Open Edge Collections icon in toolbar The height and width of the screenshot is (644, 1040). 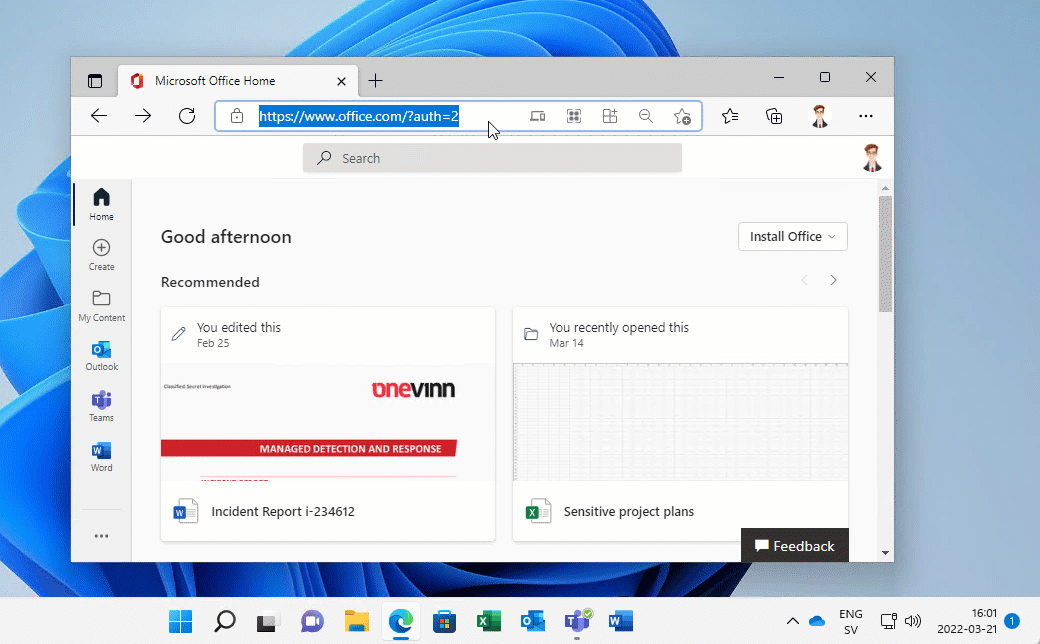pos(774,116)
